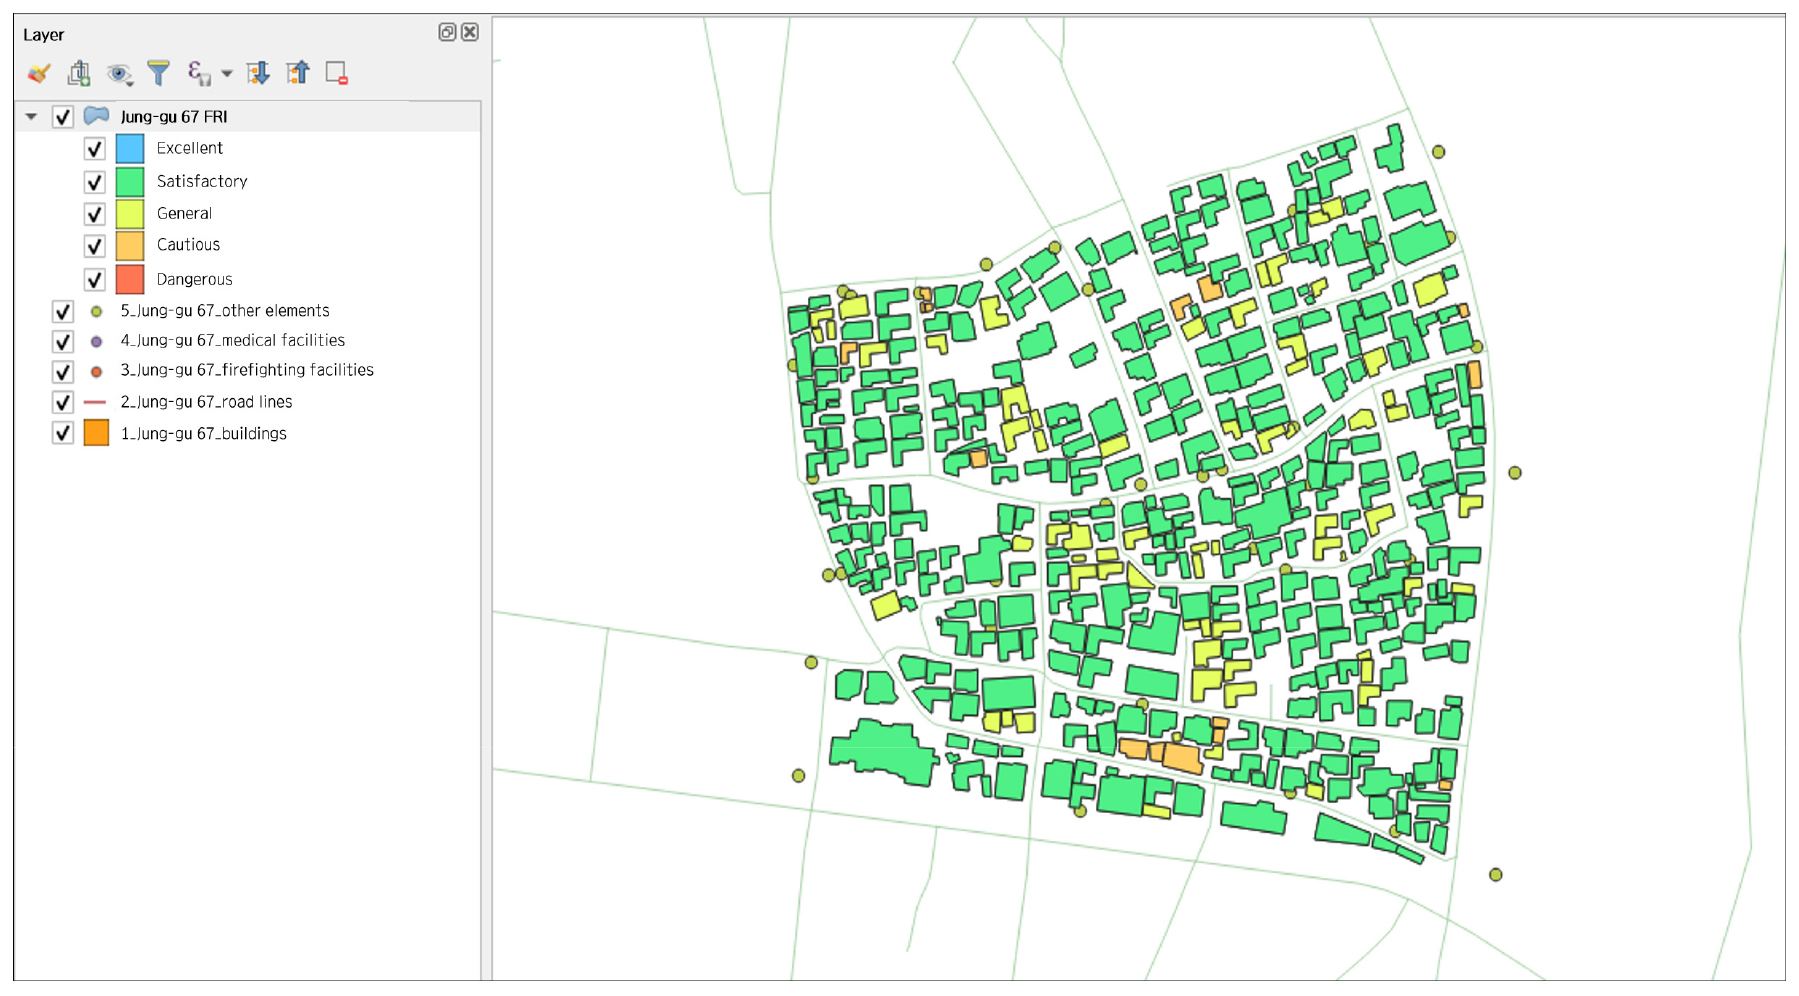
Task: Click the Filter Legend funnel icon
Action: click(x=158, y=73)
